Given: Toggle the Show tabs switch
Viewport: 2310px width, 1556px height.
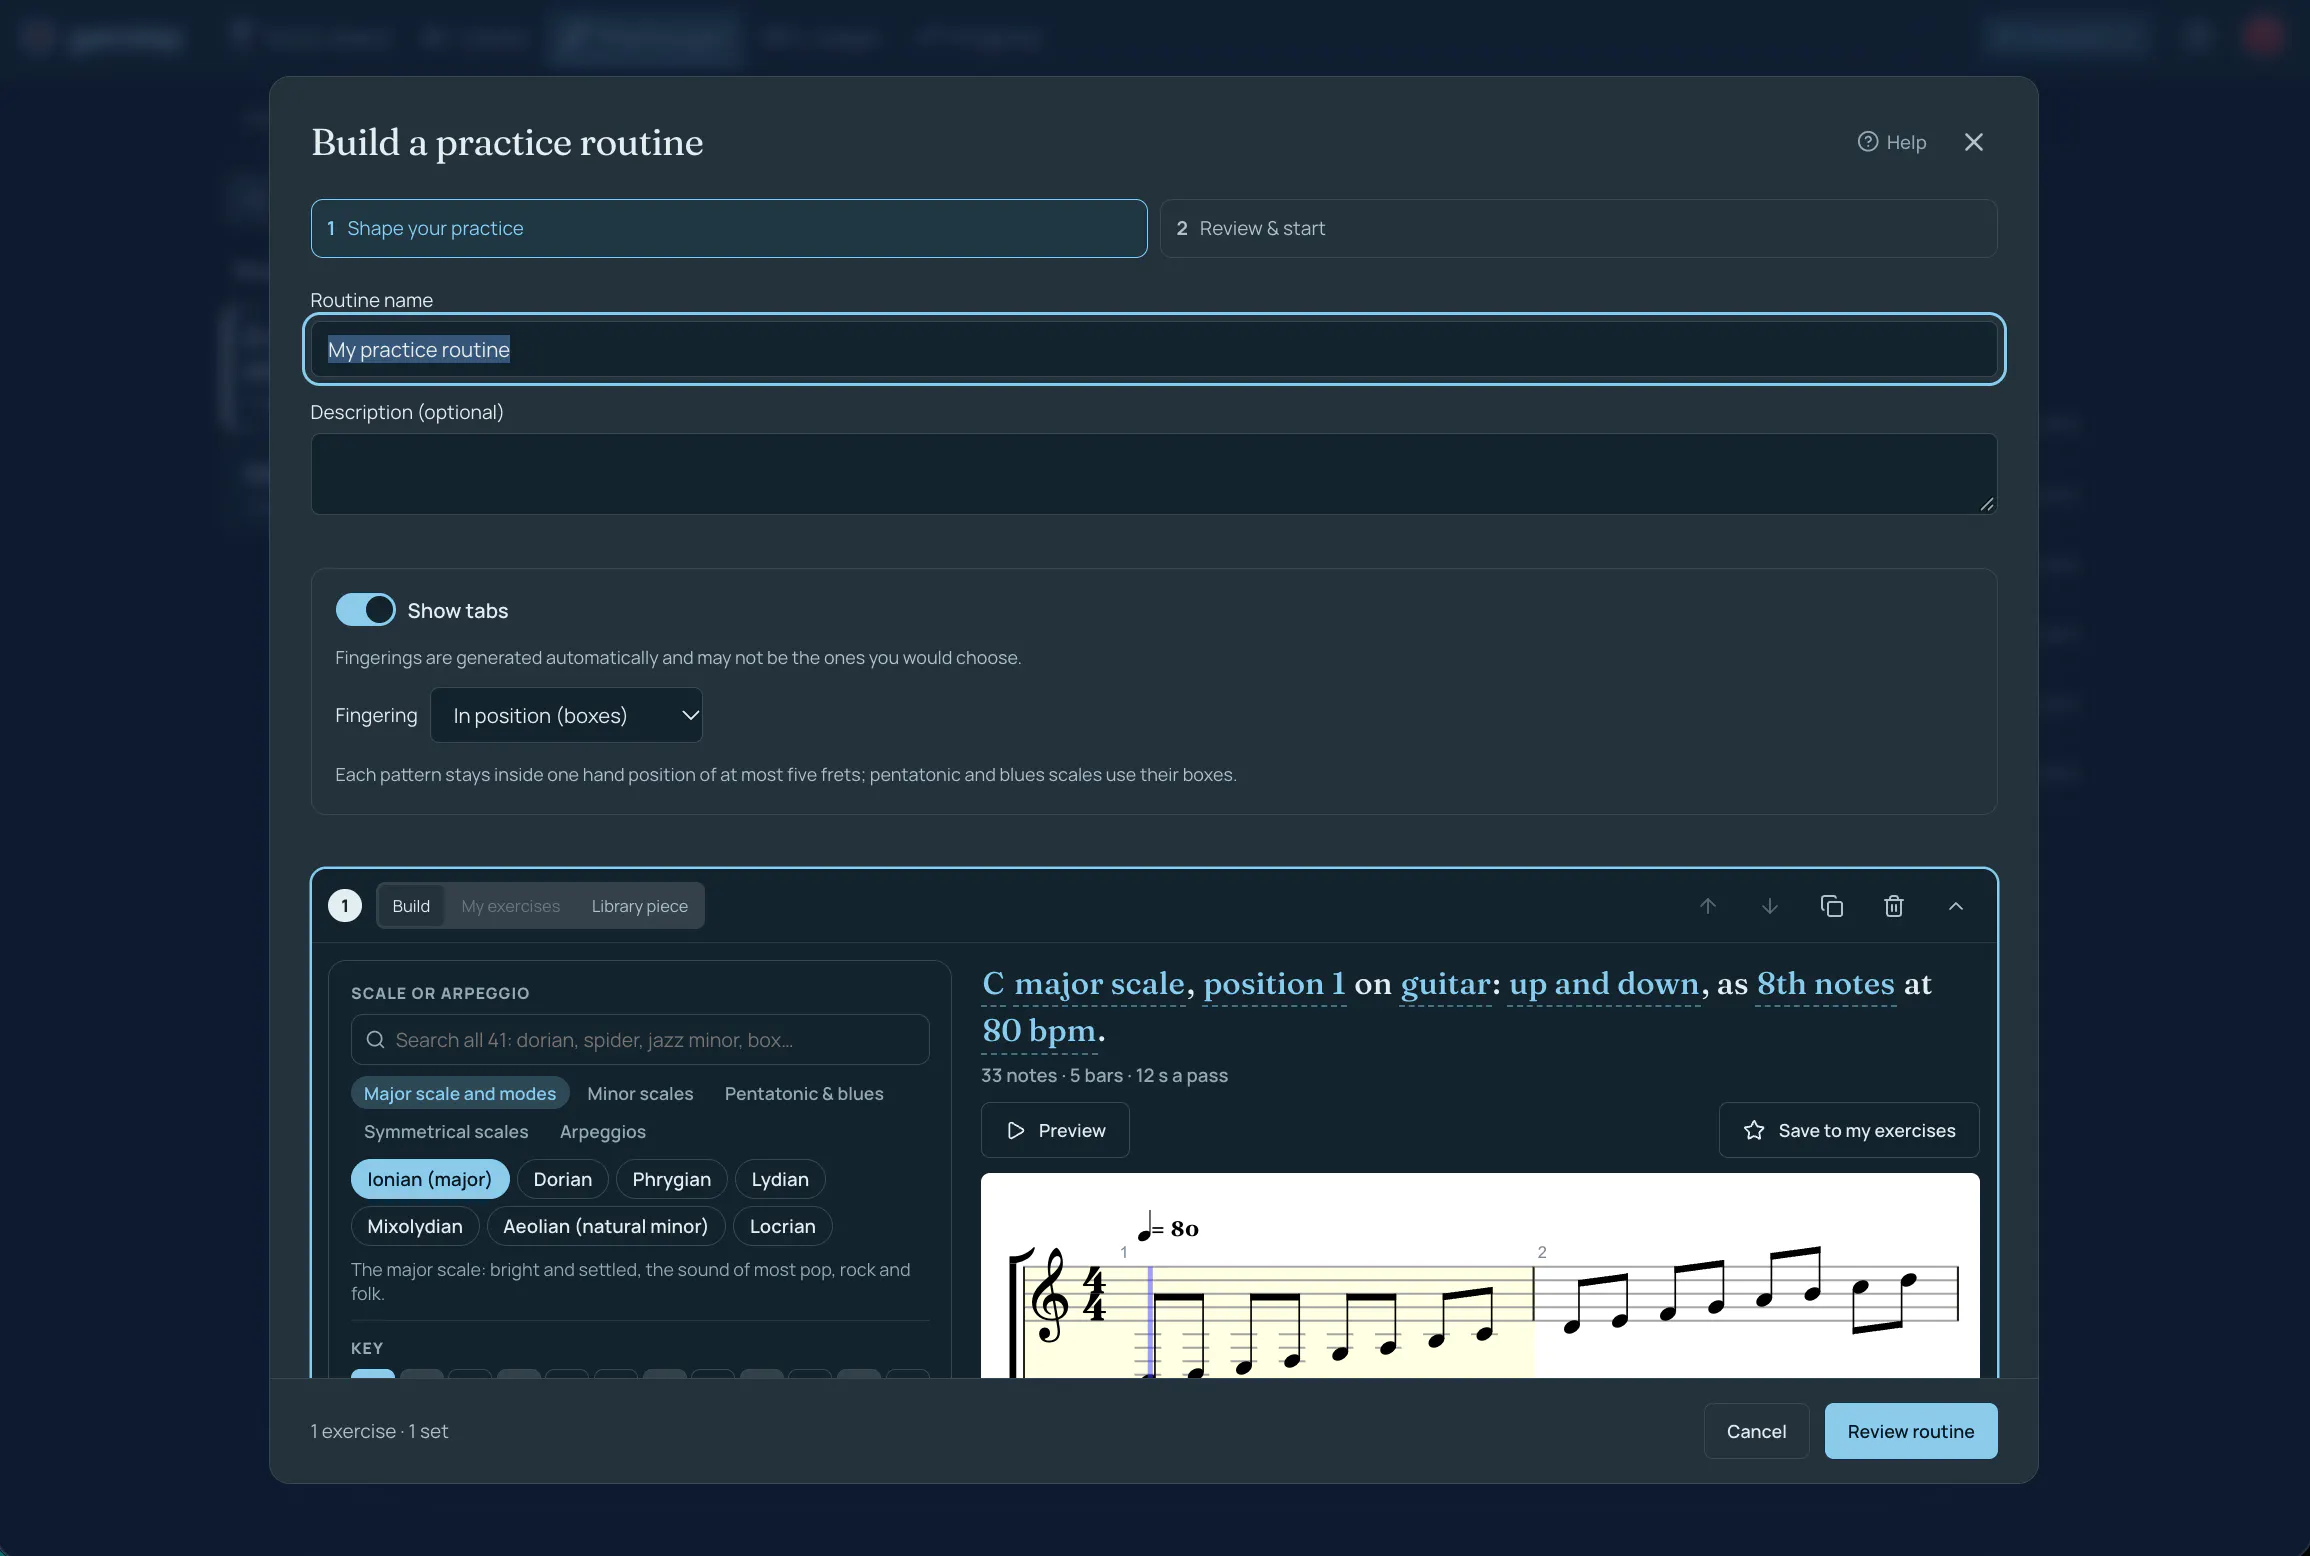Looking at the screenshot, I should click(x=365, y=610).
